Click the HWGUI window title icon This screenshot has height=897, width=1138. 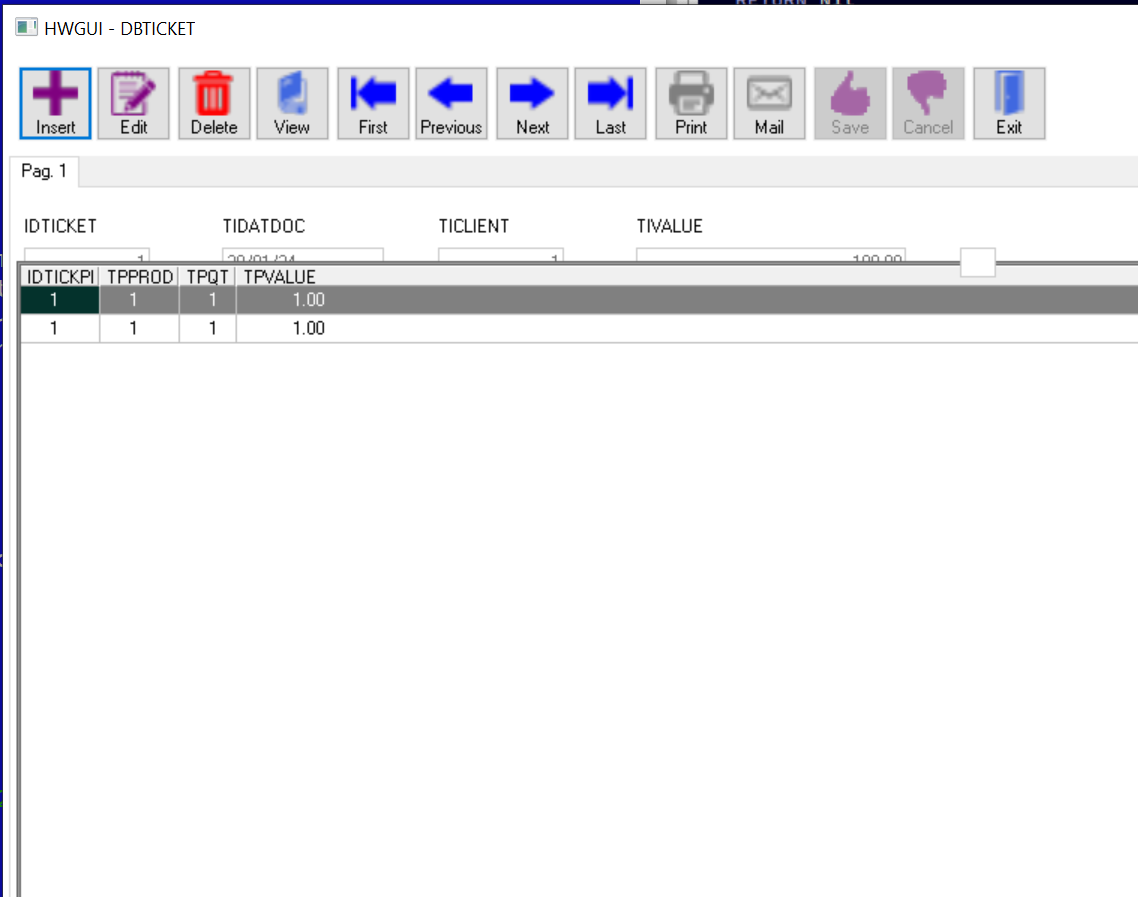coord(26,28)
